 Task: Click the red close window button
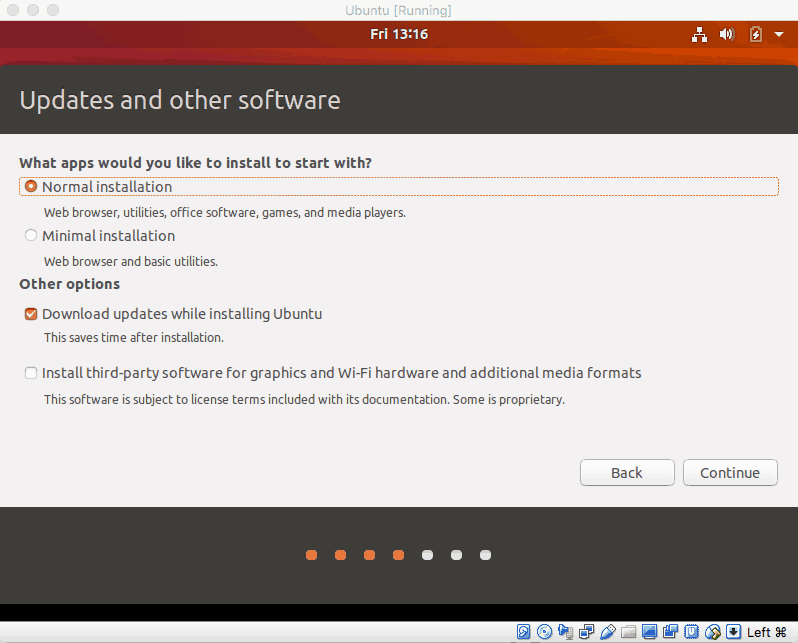[x=13, y=10]
